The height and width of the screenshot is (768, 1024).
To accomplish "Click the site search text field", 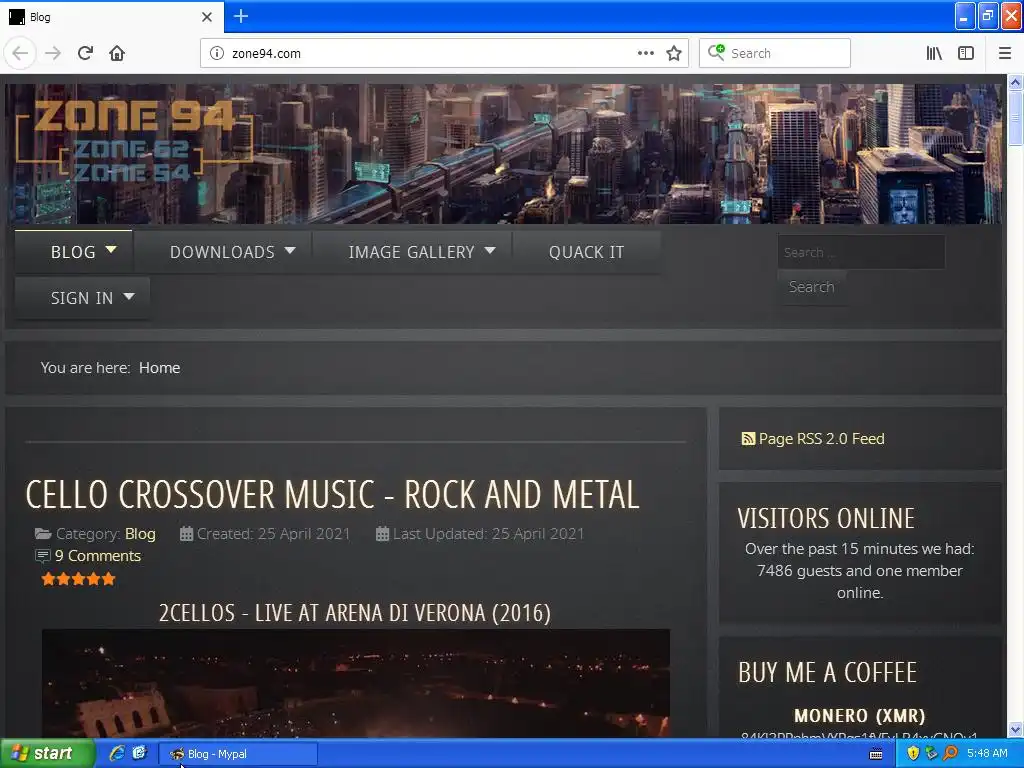I will point(861,252).
